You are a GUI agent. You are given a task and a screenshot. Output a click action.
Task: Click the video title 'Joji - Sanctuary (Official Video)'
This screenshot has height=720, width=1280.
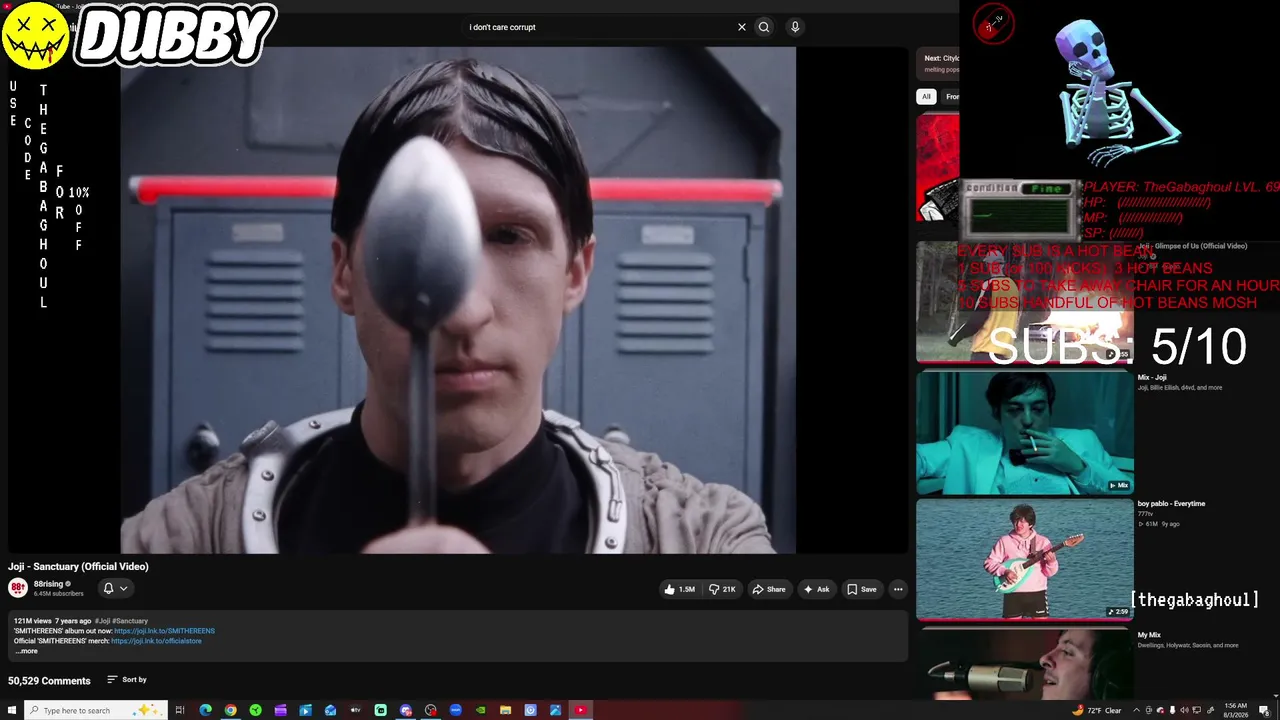pyautogui.click(x=78, y=567)
